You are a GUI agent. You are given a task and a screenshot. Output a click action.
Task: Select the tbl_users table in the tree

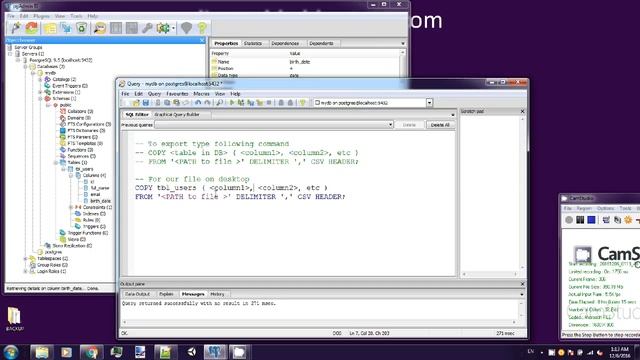click(84, 169)
